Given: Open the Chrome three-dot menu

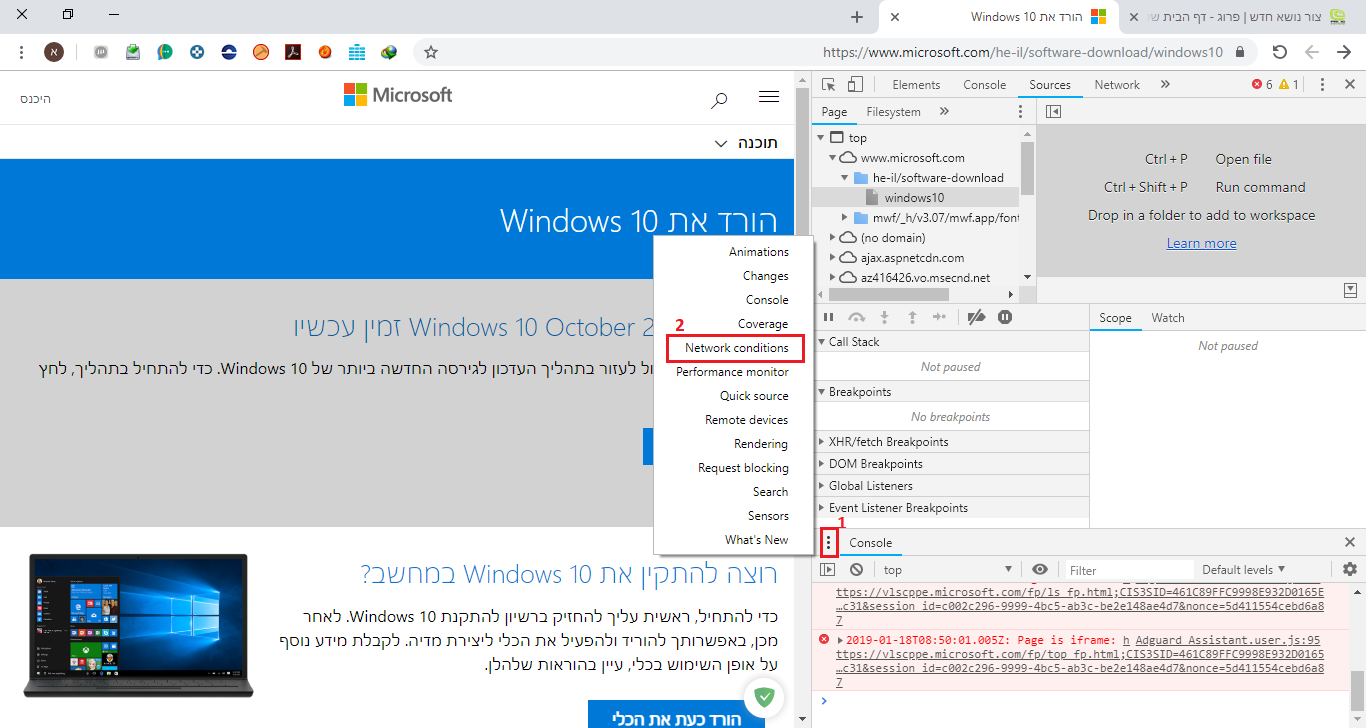Looking at the screenshot, I should [x=22, y=52].
